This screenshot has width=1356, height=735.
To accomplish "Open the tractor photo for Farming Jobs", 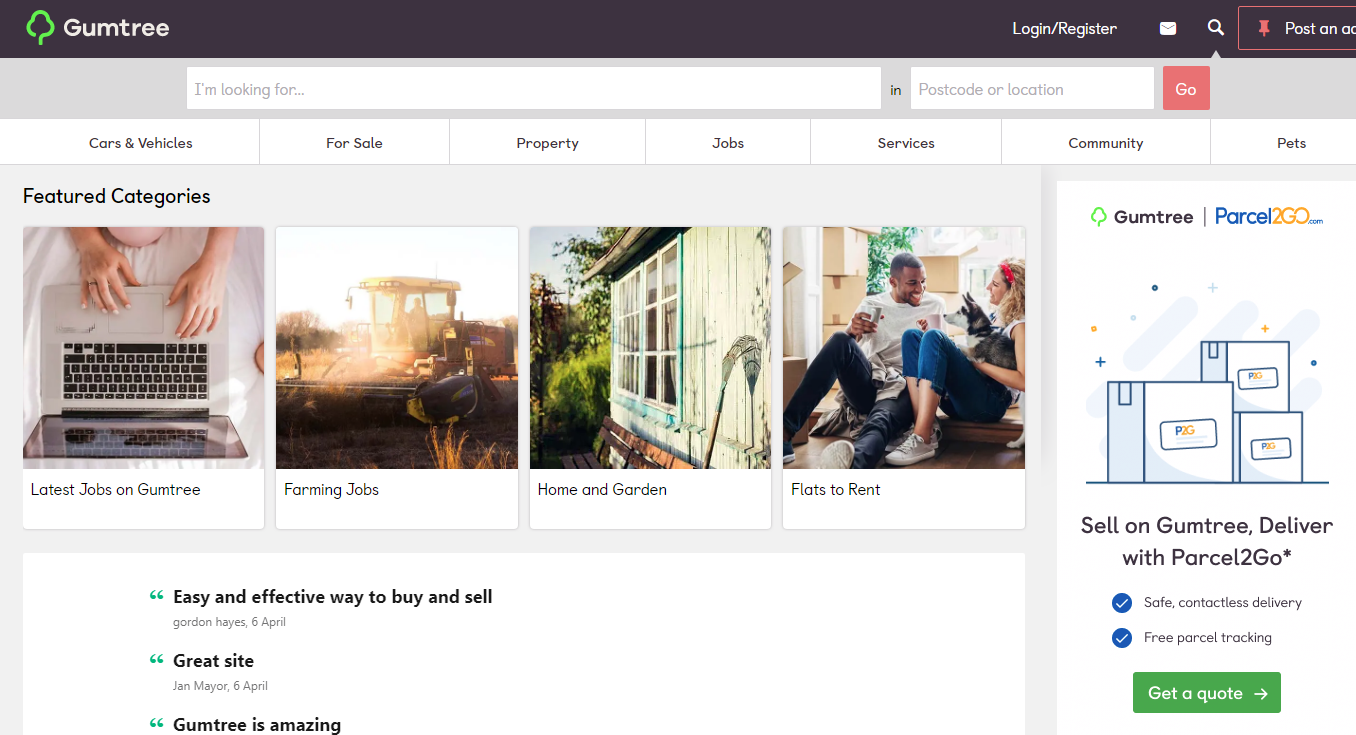I will click(397, 348).
